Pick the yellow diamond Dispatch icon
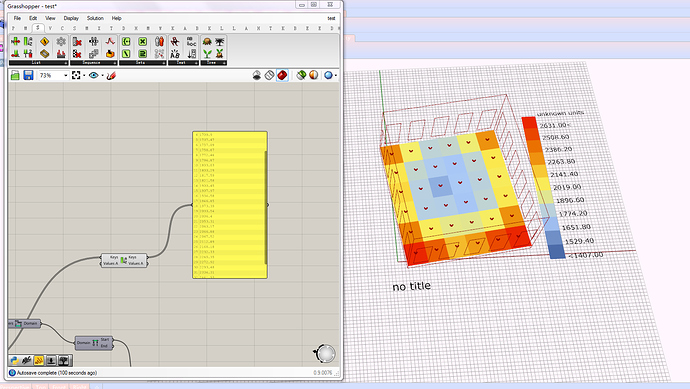The height and width of the screenshot is (389, 690). click(x=44, y=41)
